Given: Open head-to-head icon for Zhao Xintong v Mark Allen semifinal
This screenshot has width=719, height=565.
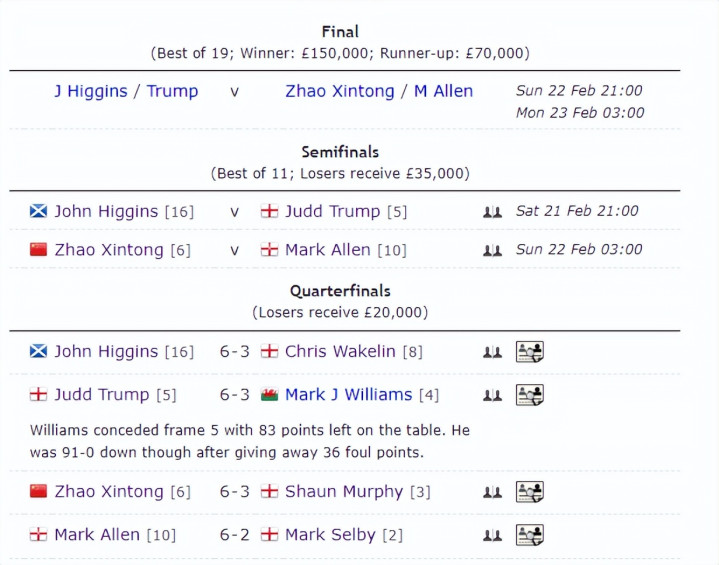Looking at the screenshot, I should point(492,251).
